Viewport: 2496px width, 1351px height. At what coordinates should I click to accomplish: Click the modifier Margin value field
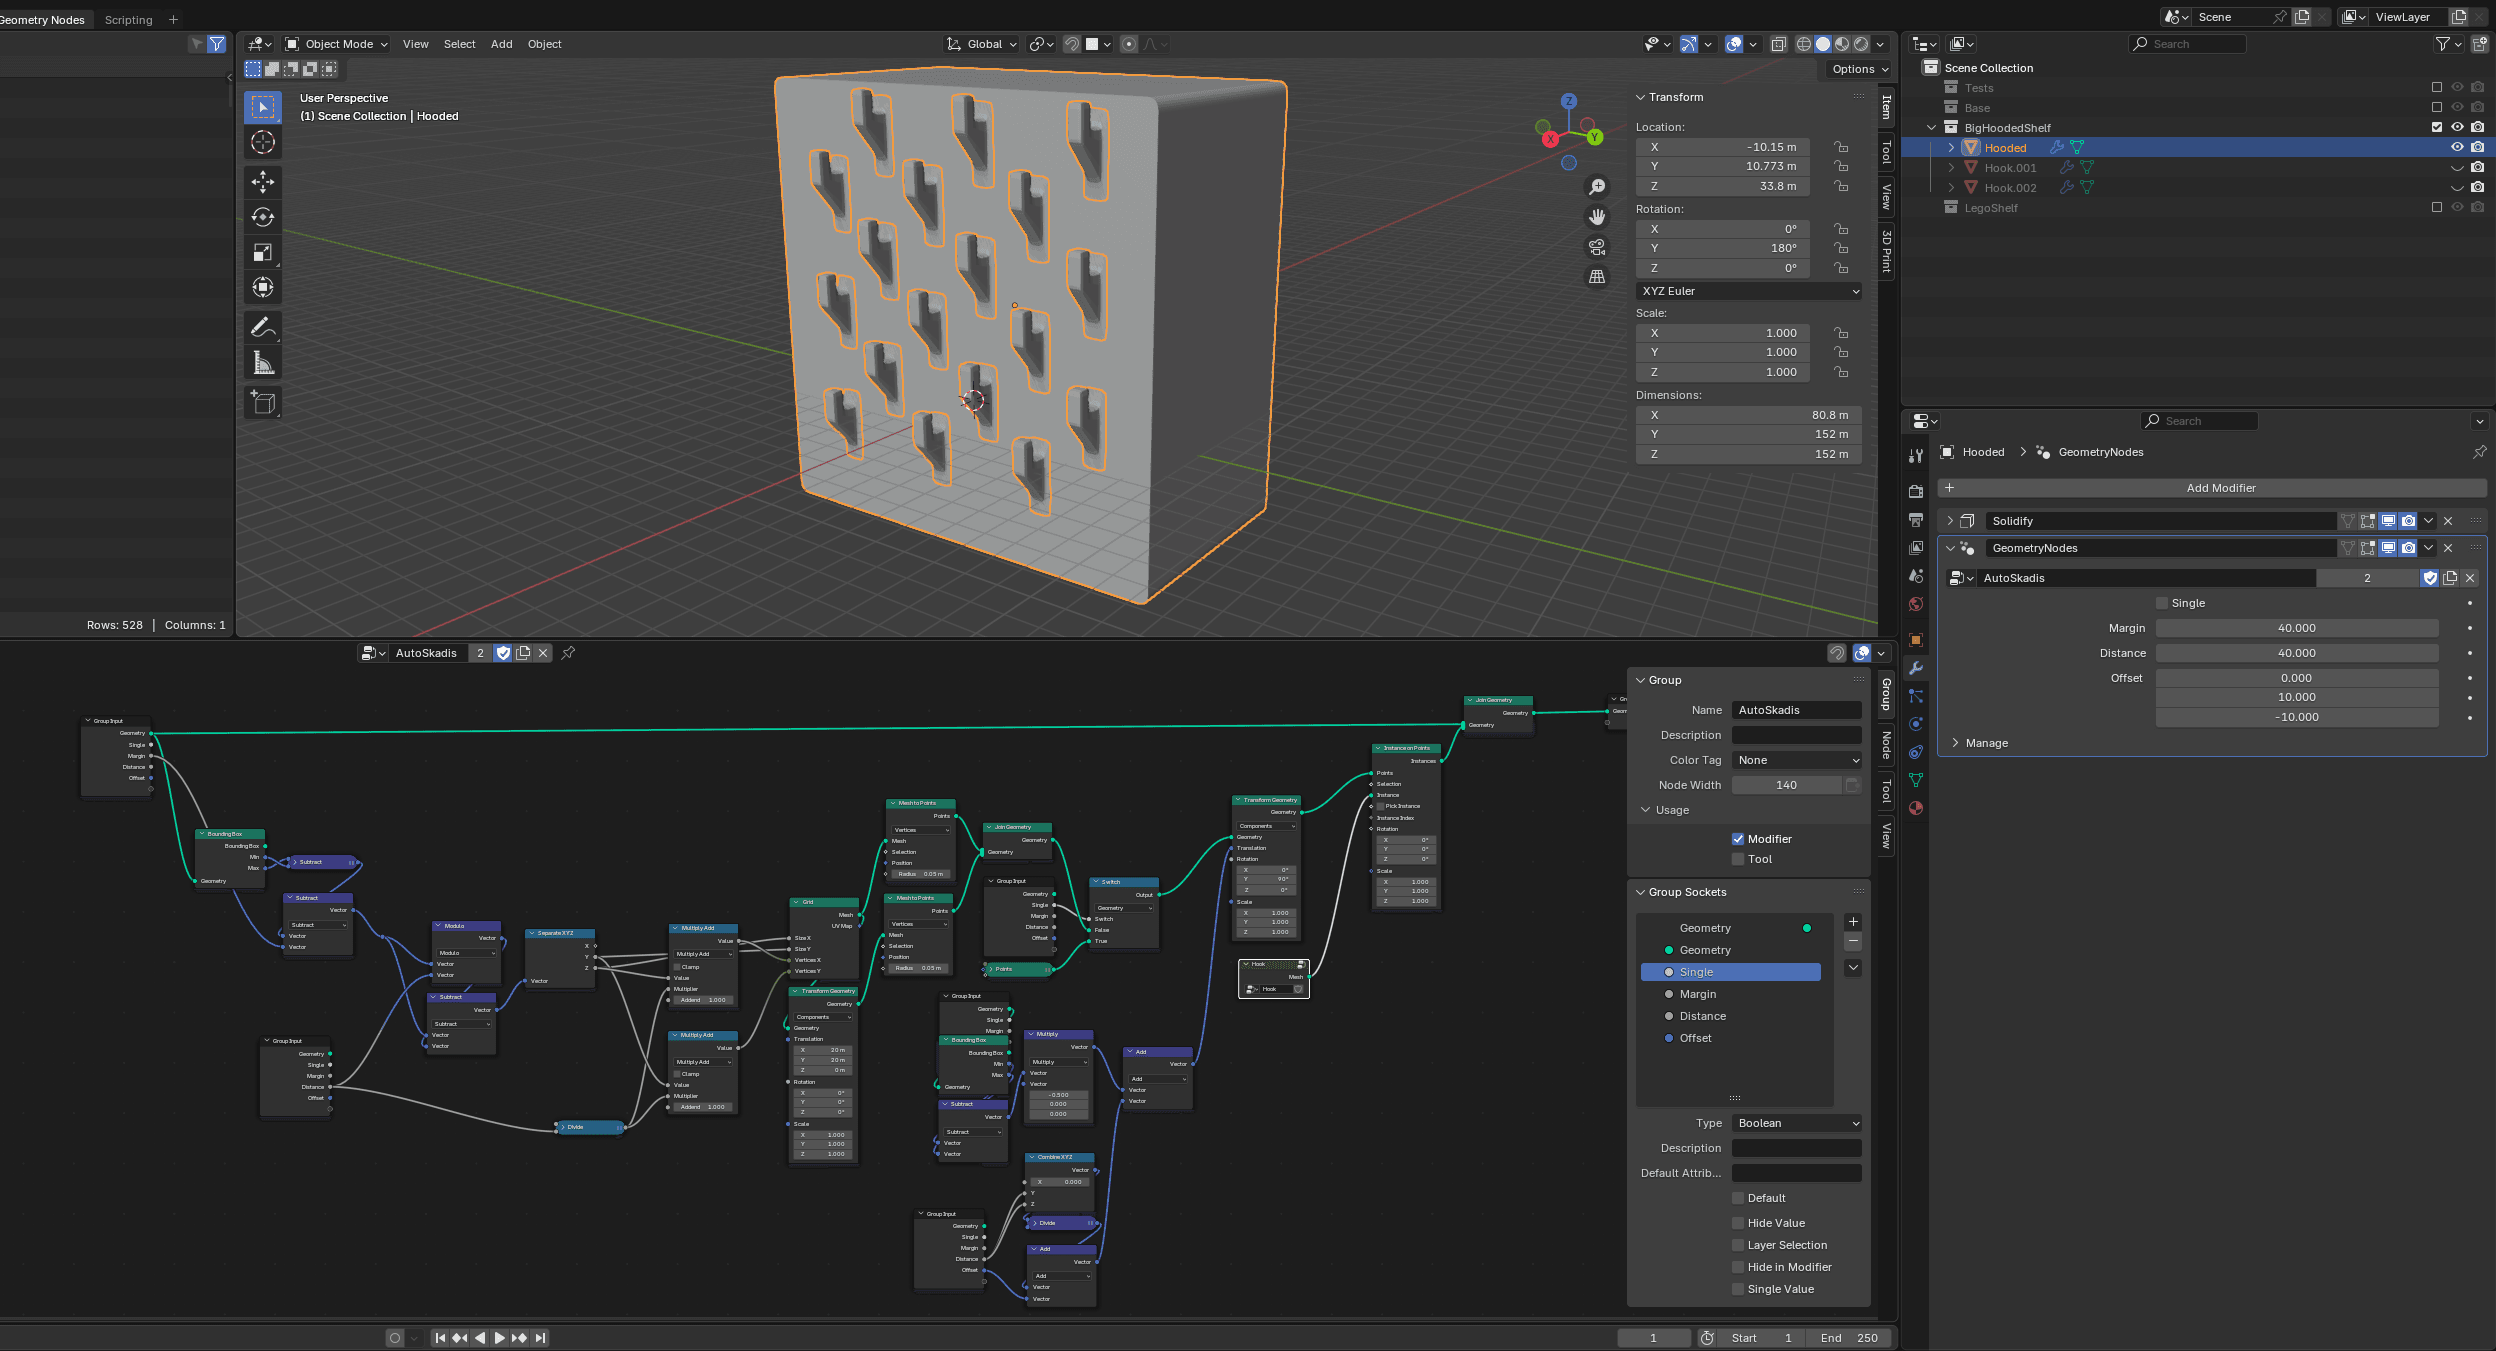tap(2296, 628)
